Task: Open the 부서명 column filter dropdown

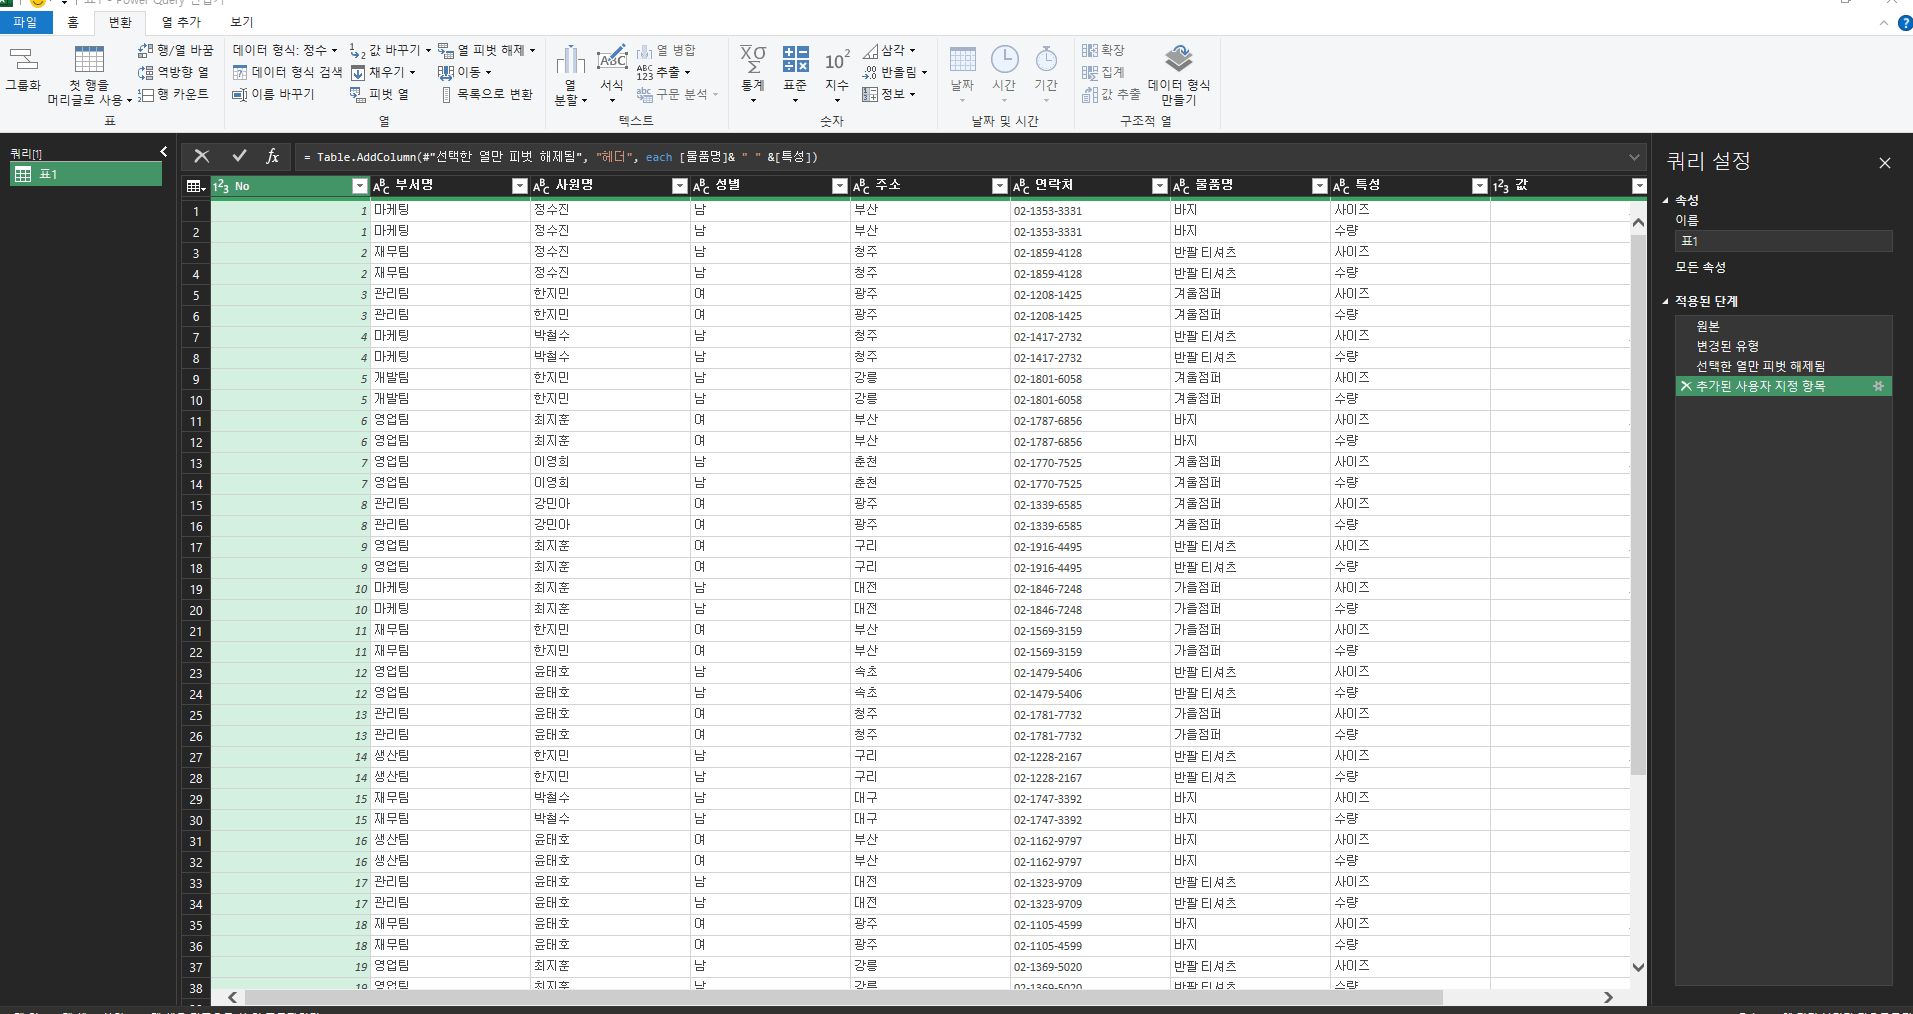Action: point(519,186)
